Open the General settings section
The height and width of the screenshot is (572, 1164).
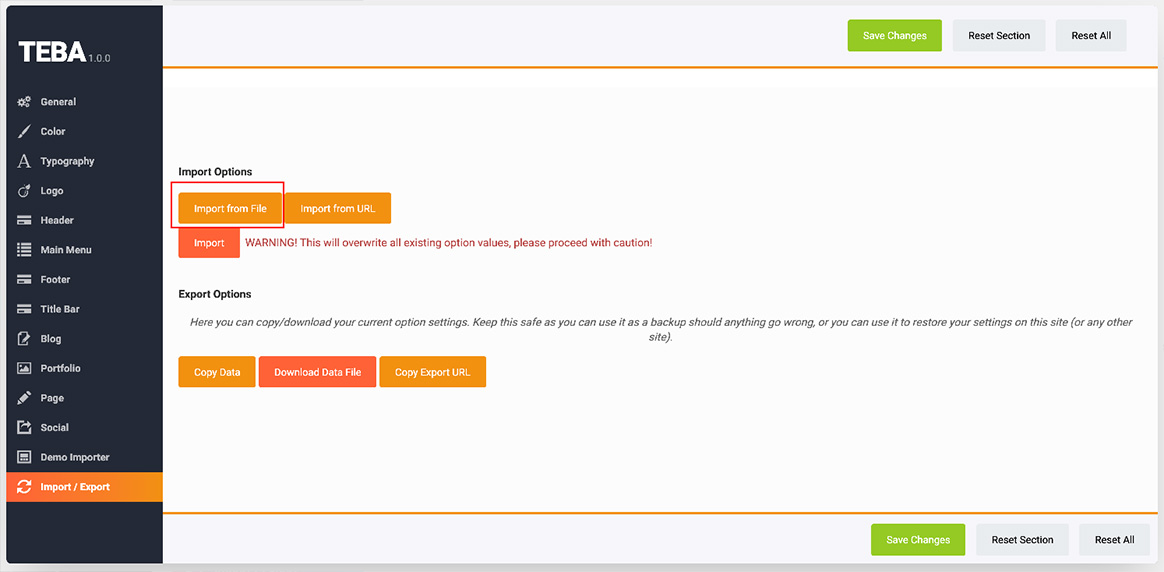click(84, 102)
